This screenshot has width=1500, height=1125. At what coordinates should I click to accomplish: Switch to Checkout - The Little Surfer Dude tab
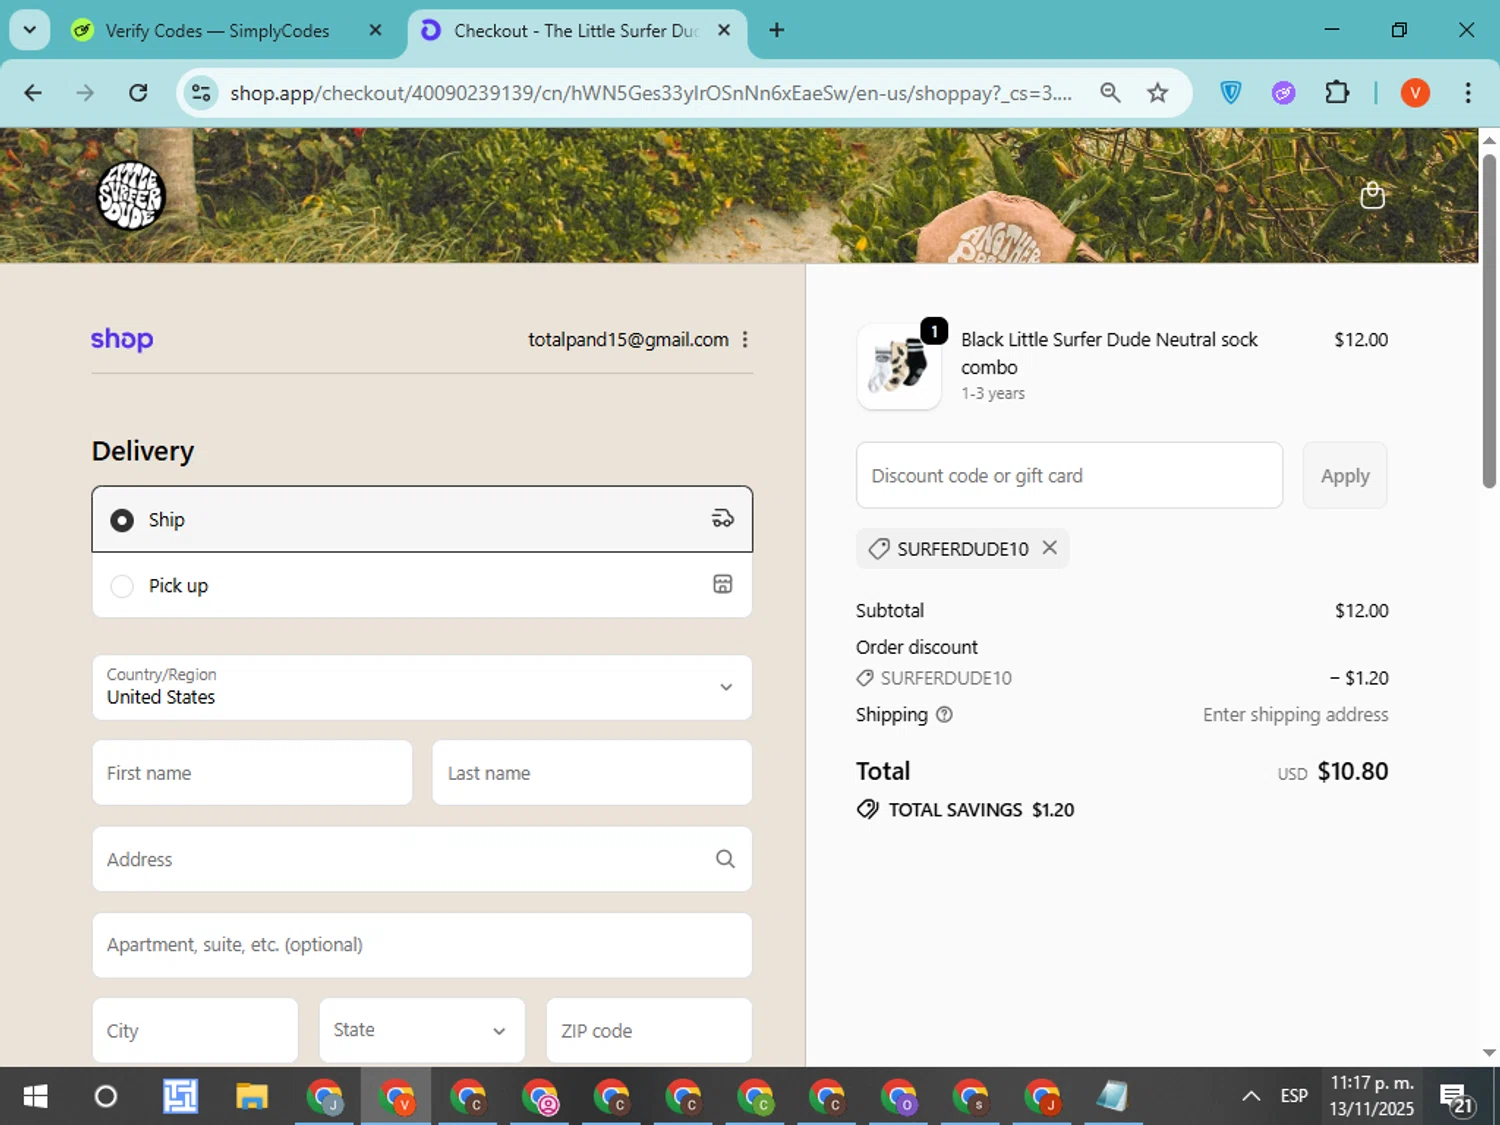point(577,31)
